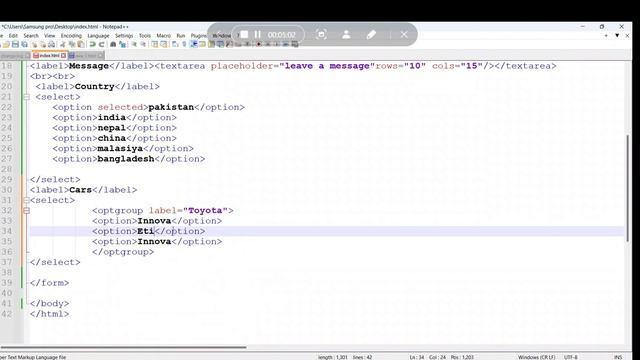This screenshot has height=360, width=640.
Task: Click the plus button in the menu bar
Action: [606, 36]
